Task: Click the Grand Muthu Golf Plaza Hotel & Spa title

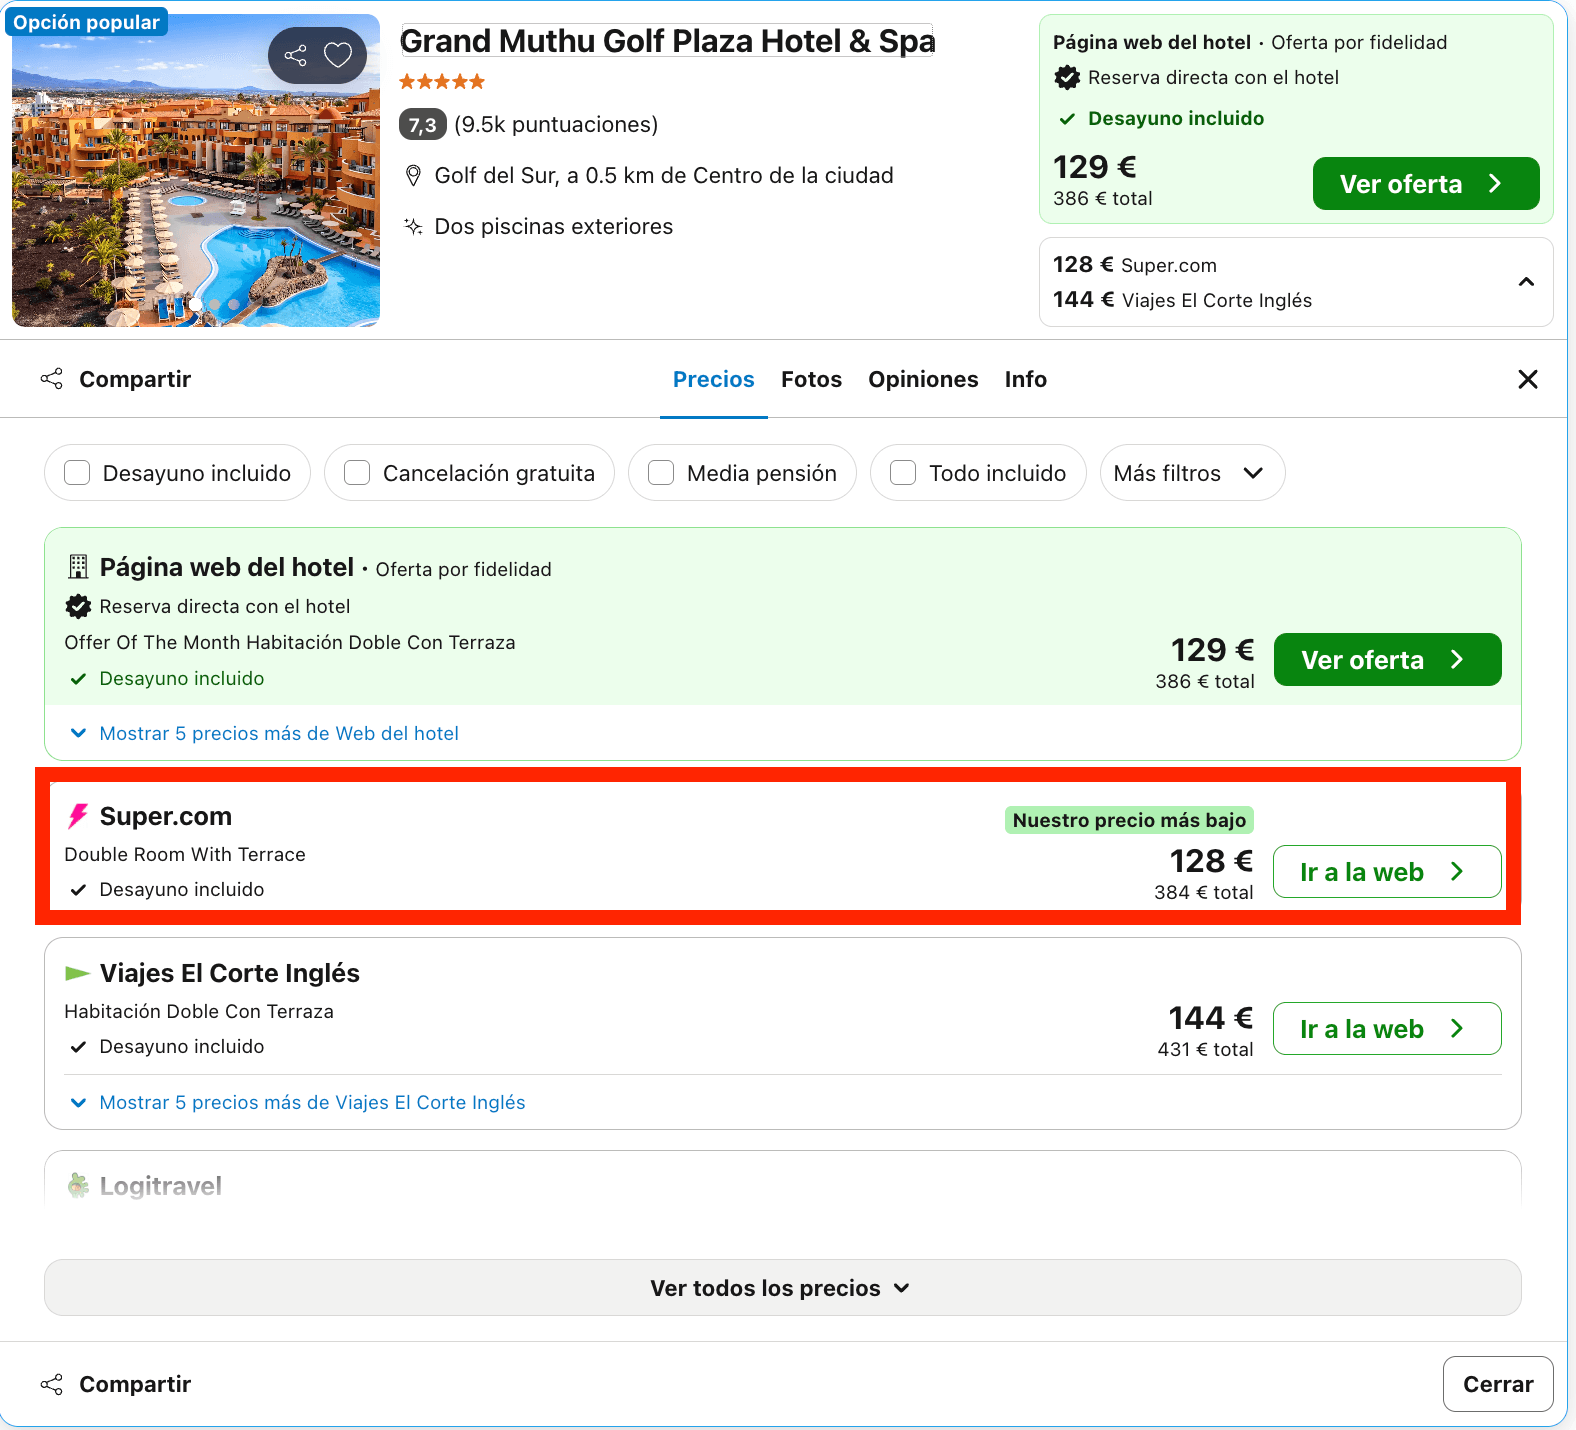Action: tap(667, 41)
